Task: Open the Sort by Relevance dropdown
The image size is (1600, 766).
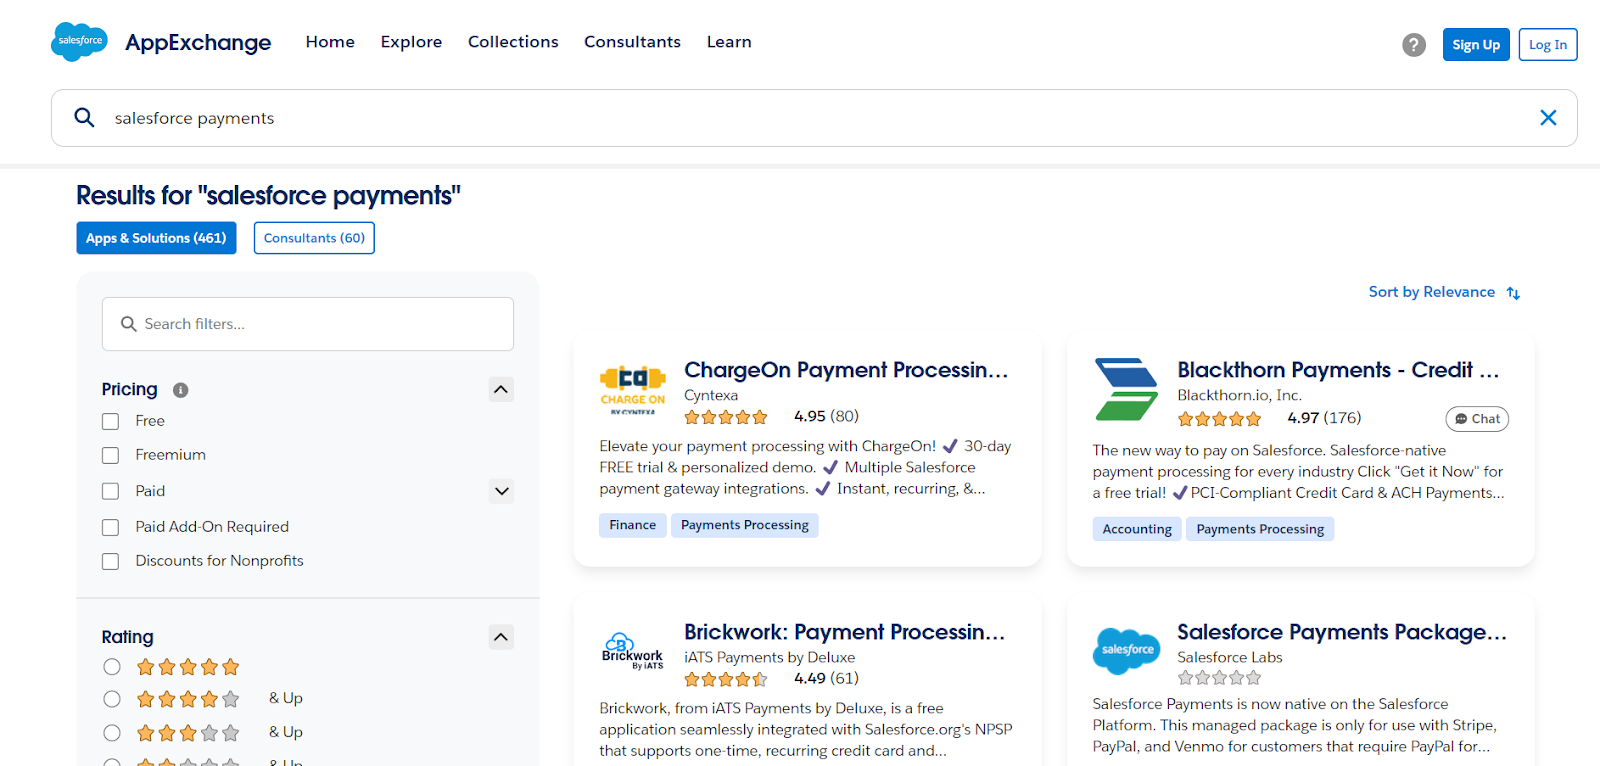Action: tap(1444, 292)
